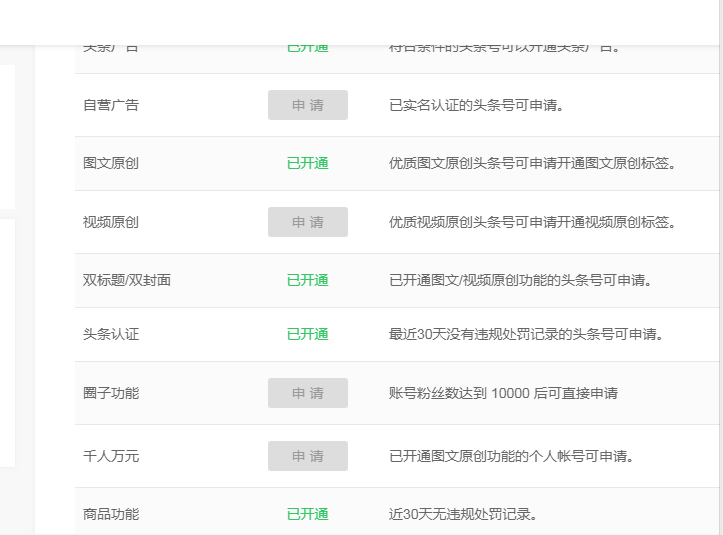Screen dimensions: 723x535
Task: Click 已开通 status in 图文原创 row
Action: pyautogui.click(x=308, y=163)
